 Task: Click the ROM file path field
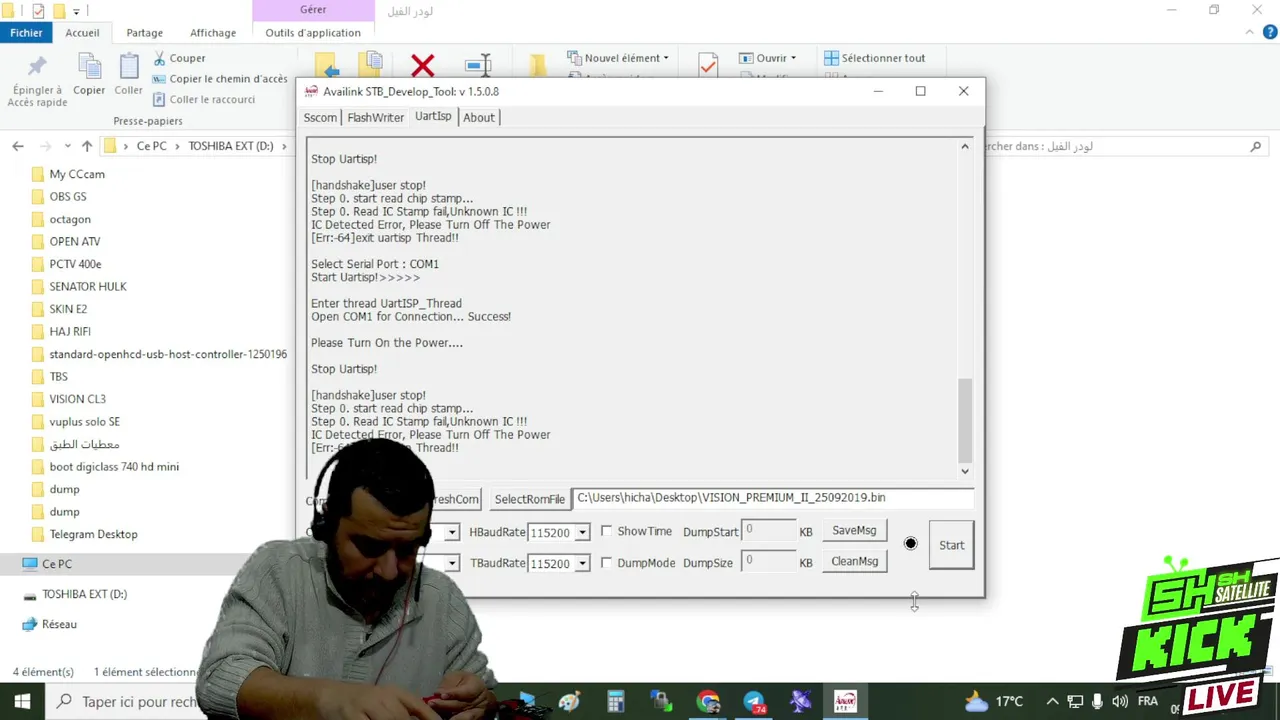click(x=773, y=498)
